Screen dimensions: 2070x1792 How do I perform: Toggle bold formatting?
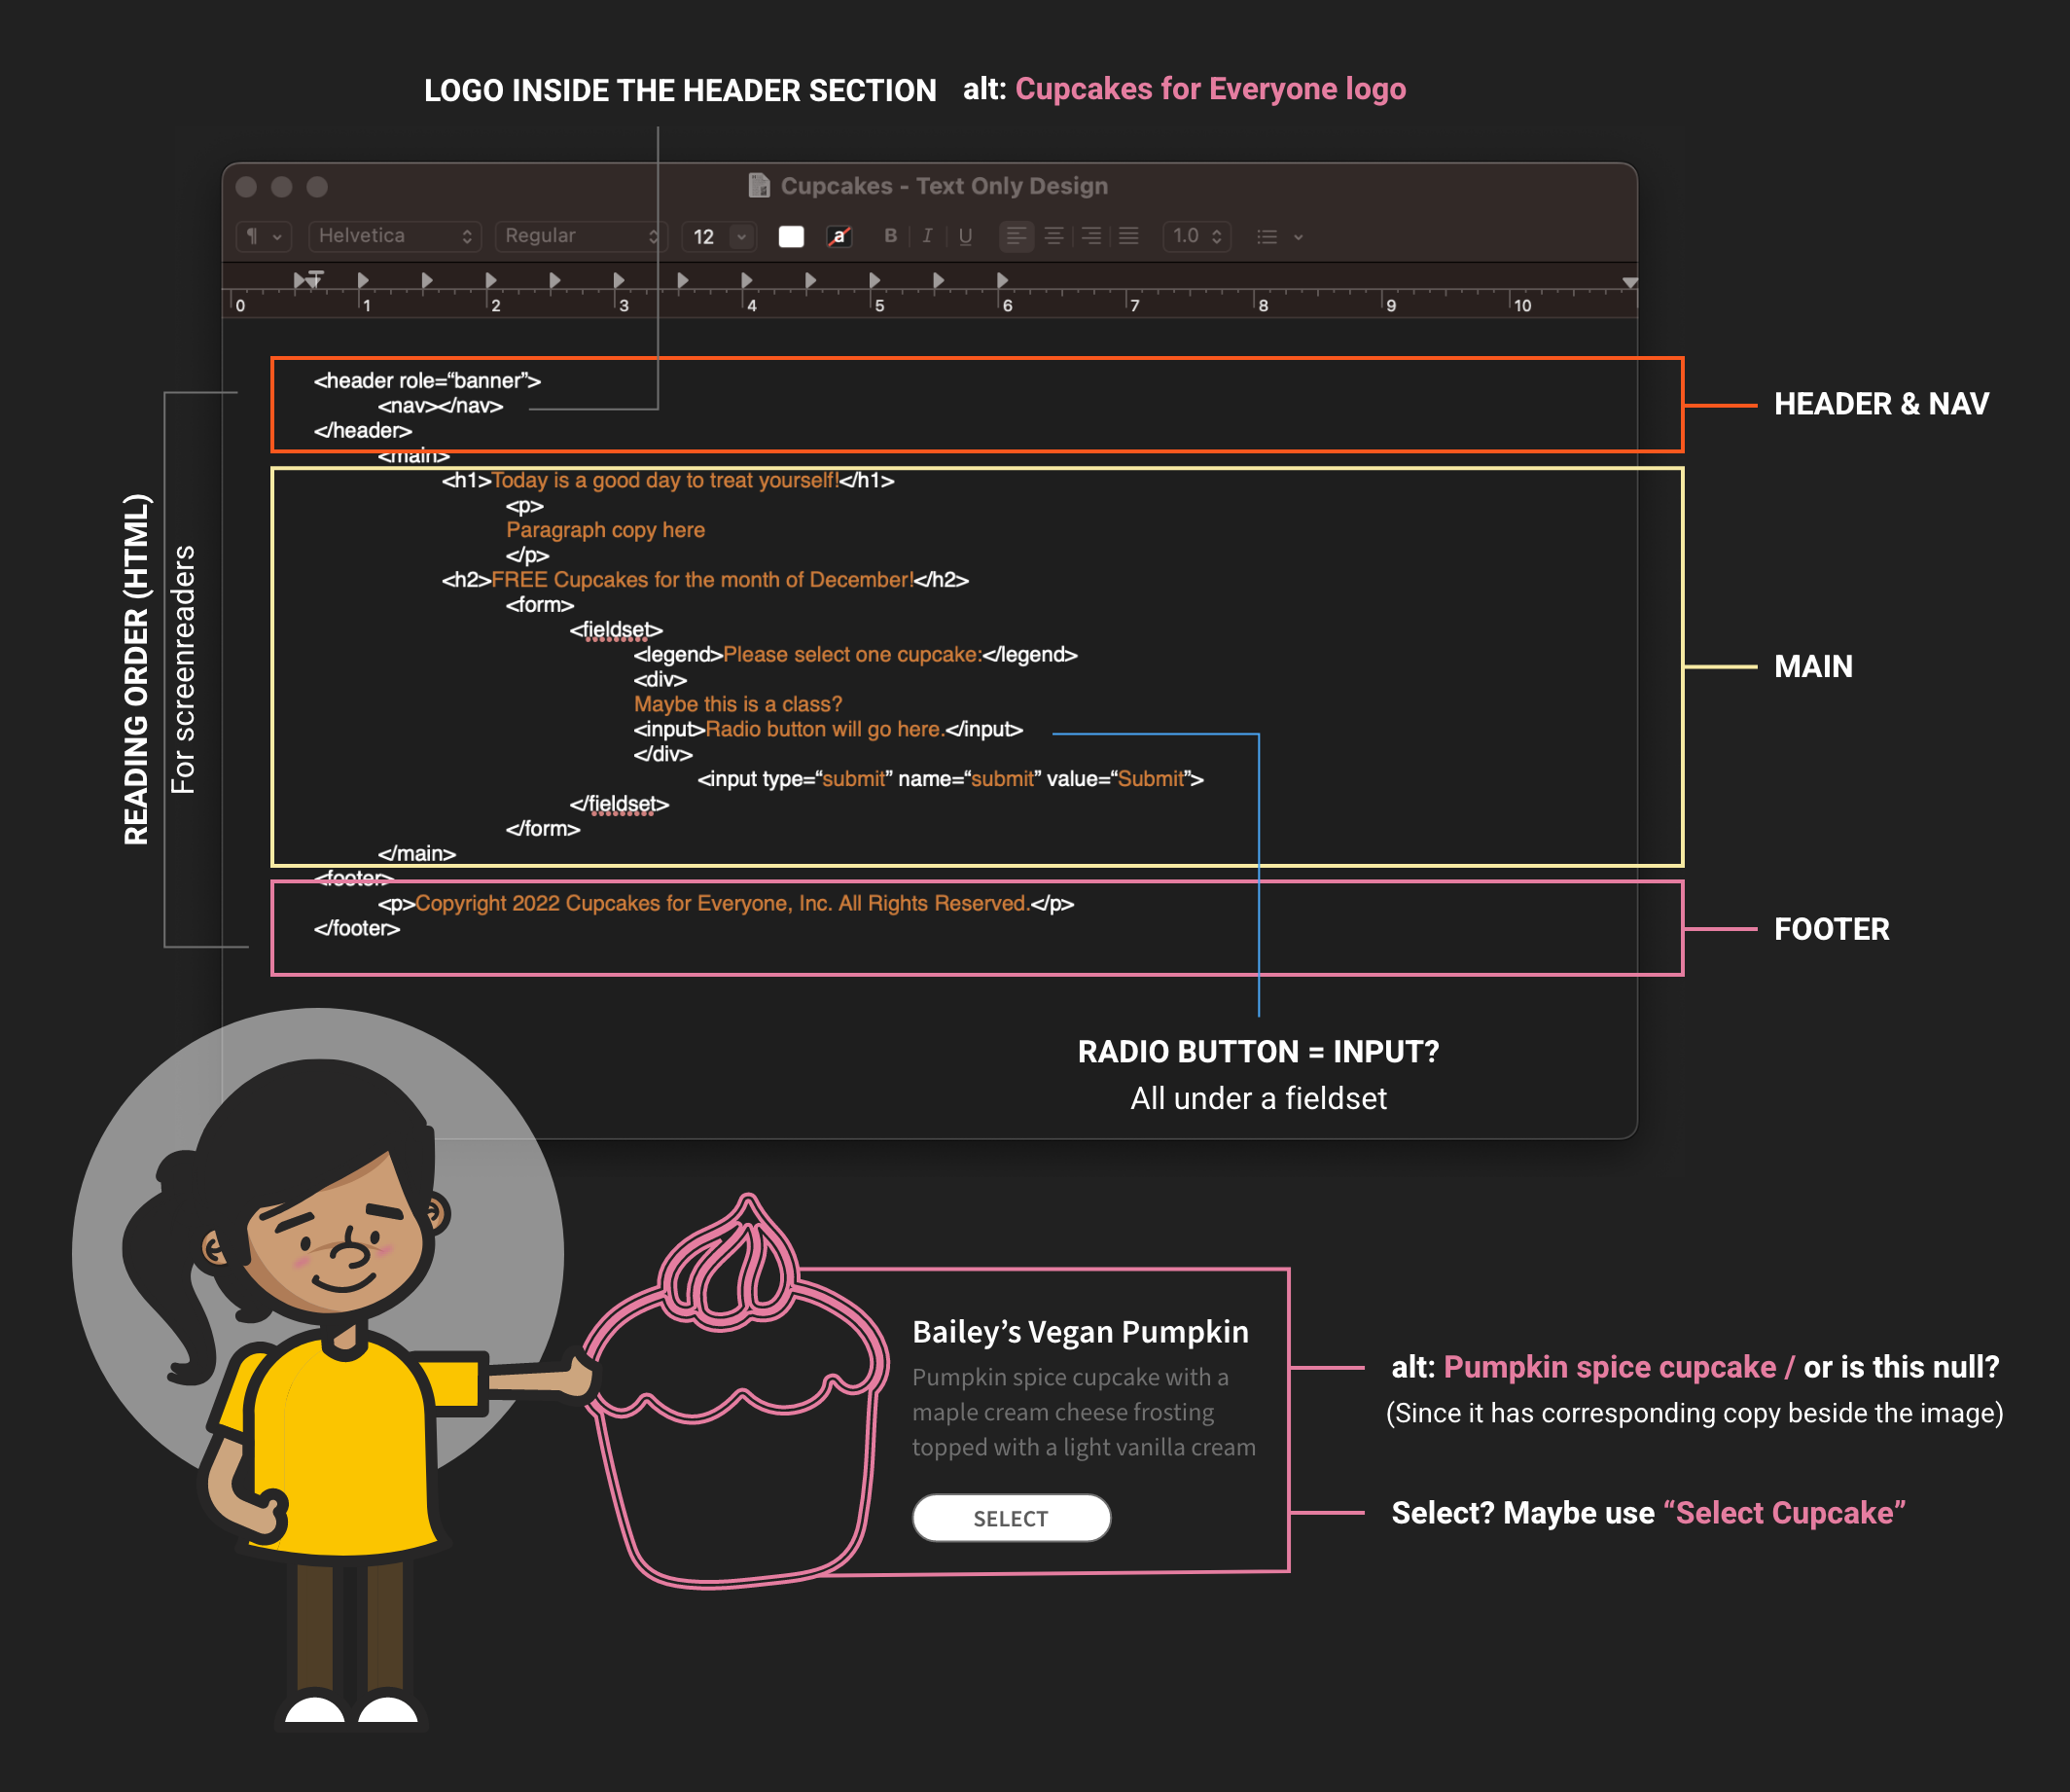click(x=891, y=236)
